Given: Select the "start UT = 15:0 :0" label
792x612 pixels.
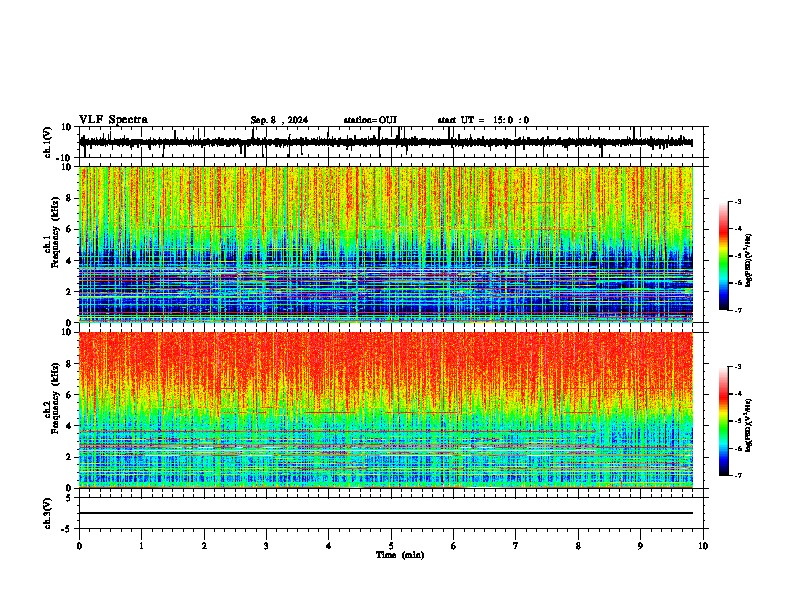Looking at the screenshot, I should [483, 120].
